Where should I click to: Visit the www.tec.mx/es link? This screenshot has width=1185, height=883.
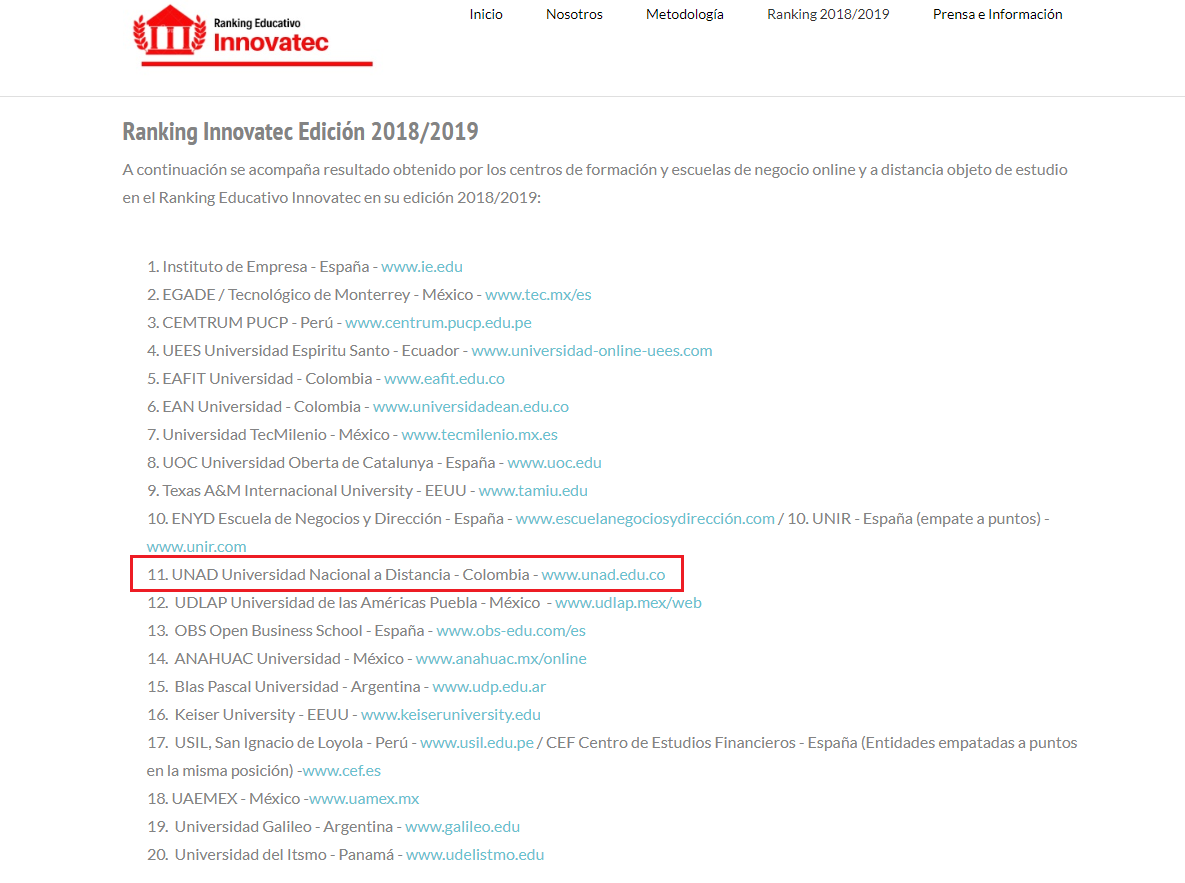538,294
